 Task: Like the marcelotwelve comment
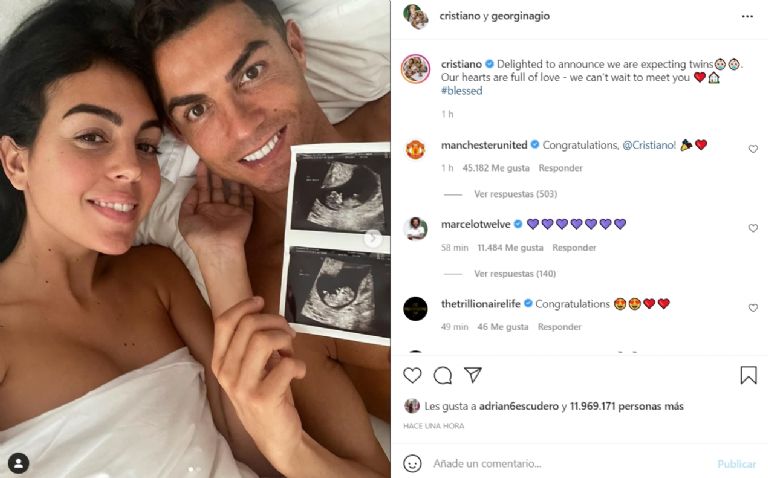point(753,228)
